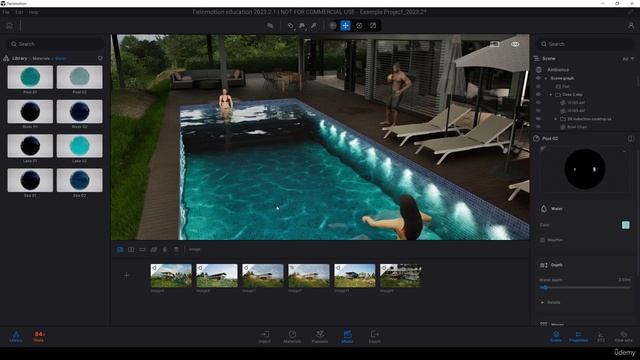Toggle visibility of Scene graph row

coord(538,78)
